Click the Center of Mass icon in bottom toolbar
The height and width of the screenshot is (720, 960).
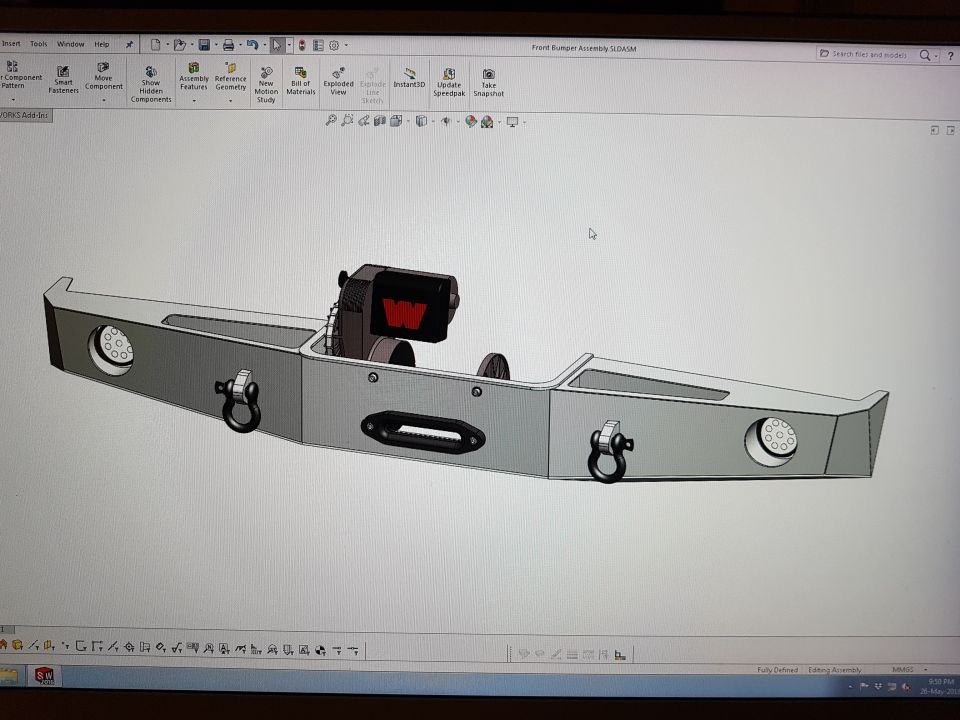[x=320, y=650]
